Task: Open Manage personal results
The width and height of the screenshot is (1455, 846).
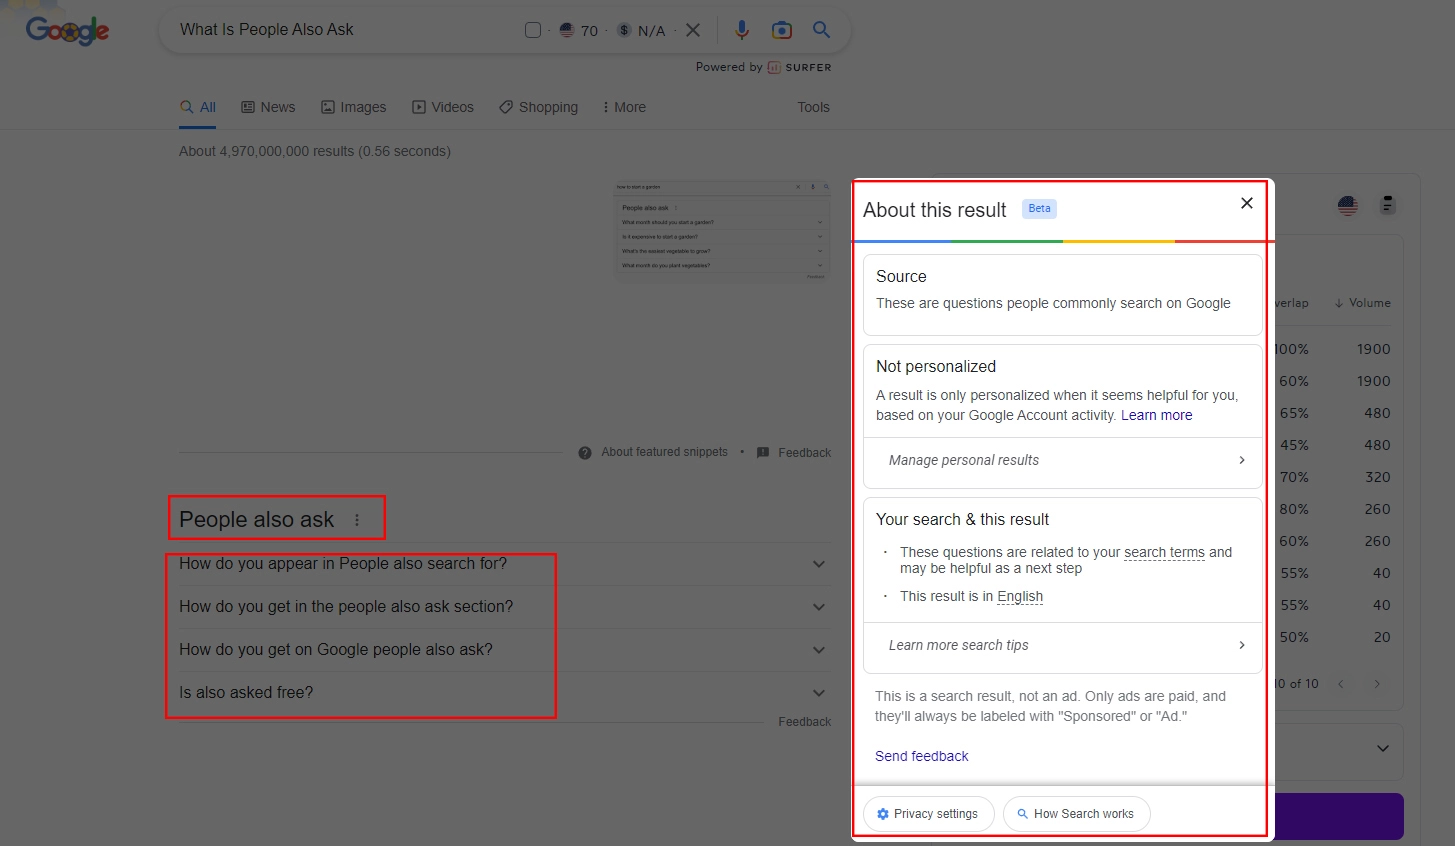Action: click(1062, 462)
